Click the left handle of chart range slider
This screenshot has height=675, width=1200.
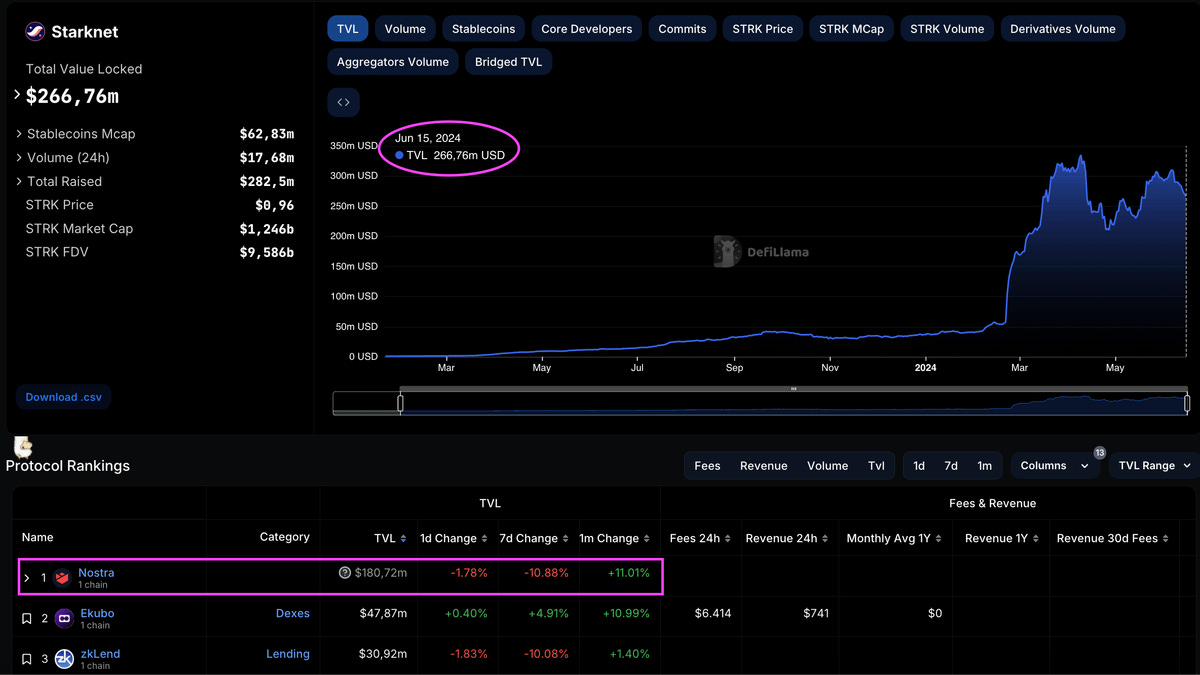tap(400, 403)
